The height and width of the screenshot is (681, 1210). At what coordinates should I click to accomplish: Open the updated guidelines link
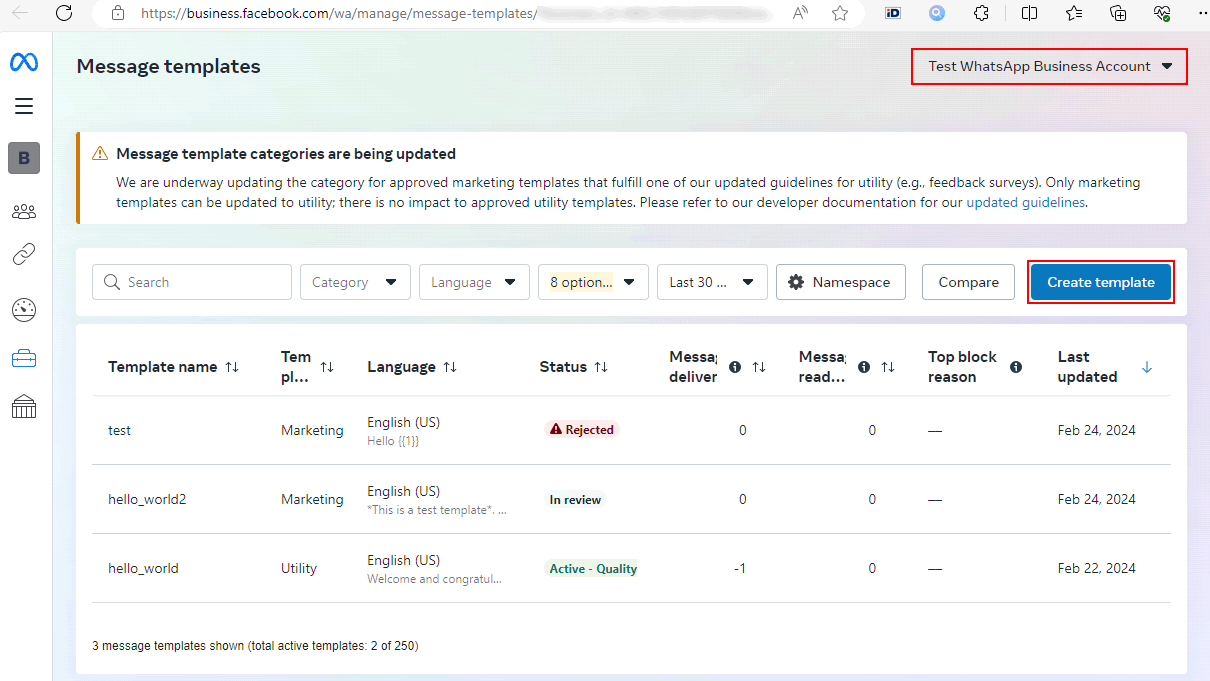(x=1025, y=202)
